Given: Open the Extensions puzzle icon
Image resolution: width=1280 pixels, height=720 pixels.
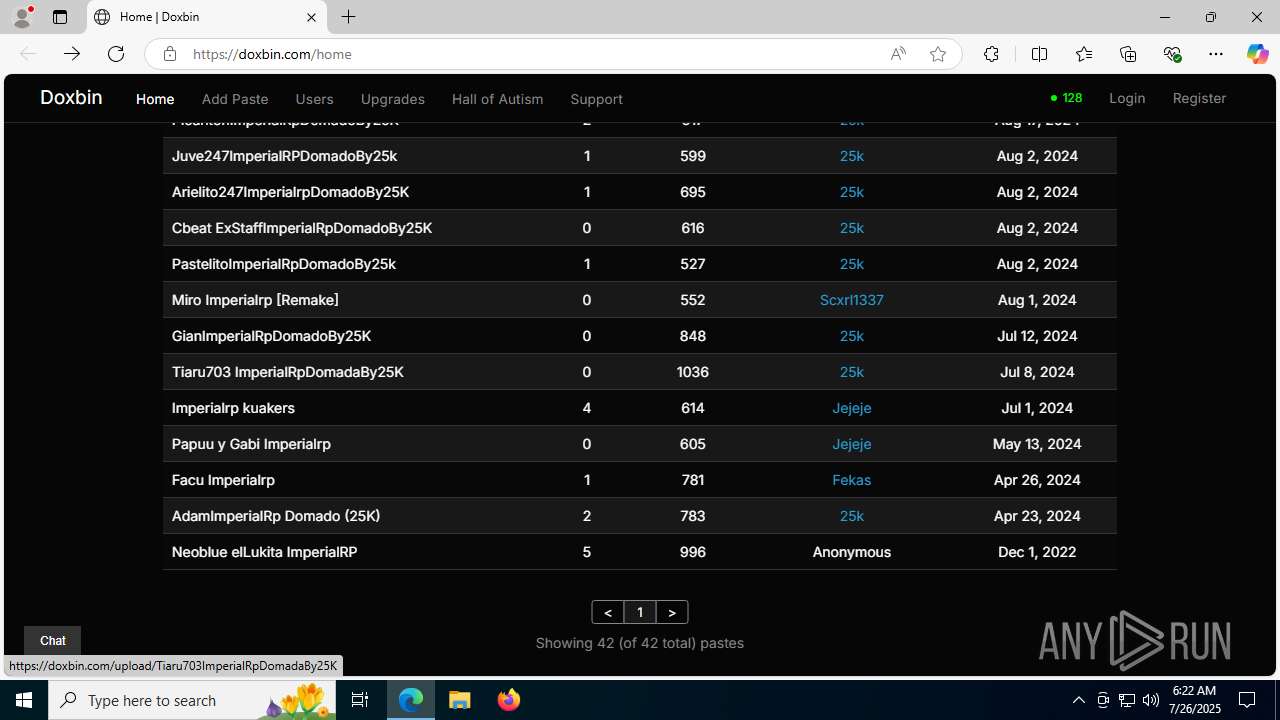Looking at the screenshot, I should pos(991,54).
